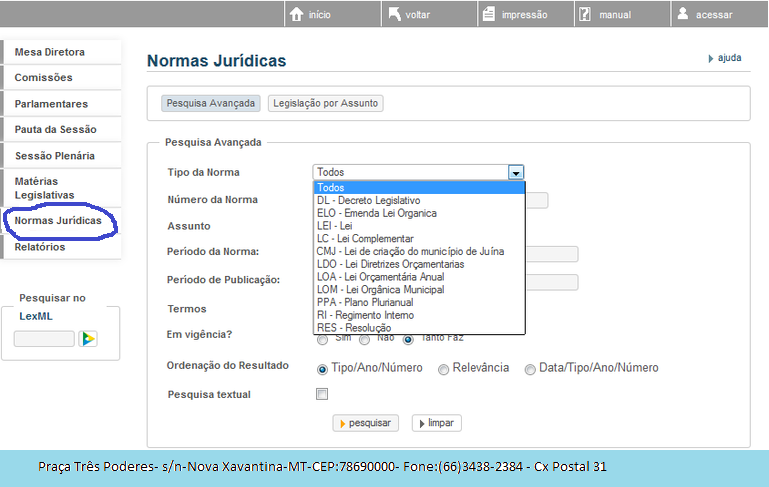Select DL - Decreto Legislativo option
Viewport: 769px width, 487px height.
[x=368, y=201]
